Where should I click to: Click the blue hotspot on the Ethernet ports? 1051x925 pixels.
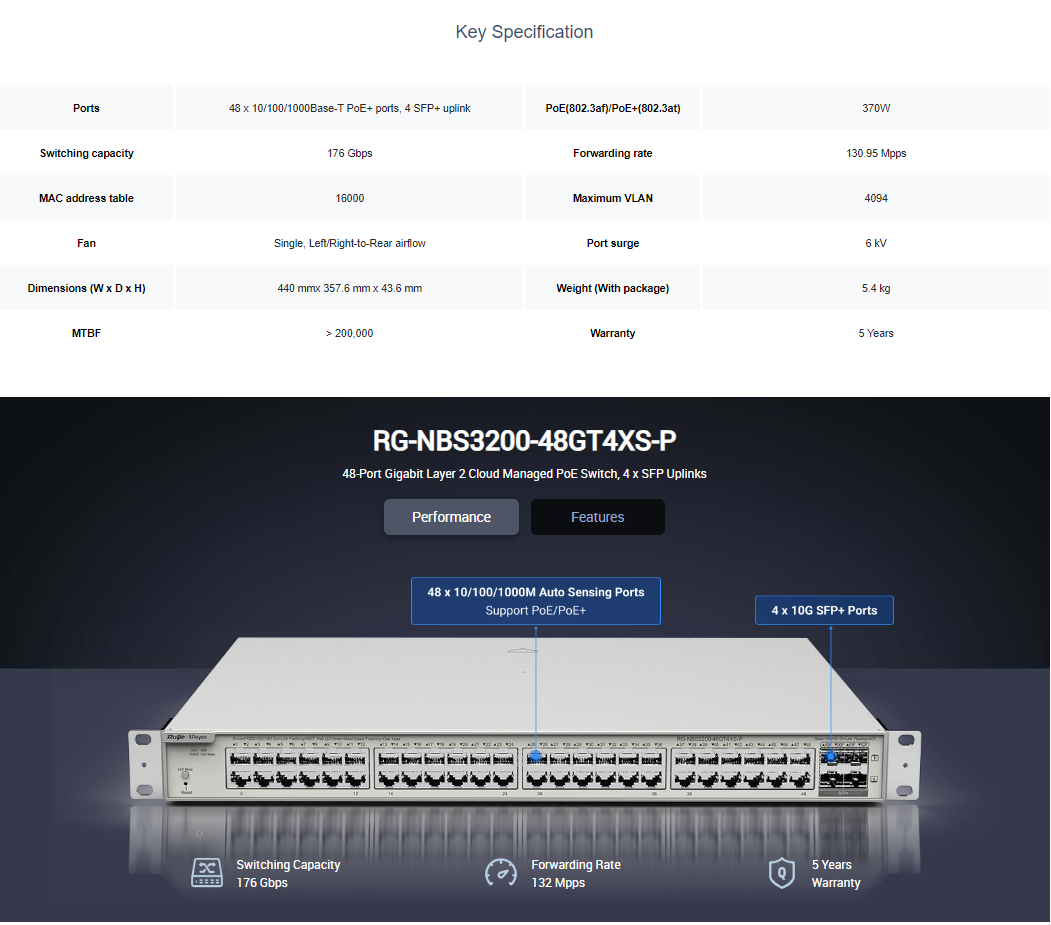click(x=536, y=756)
